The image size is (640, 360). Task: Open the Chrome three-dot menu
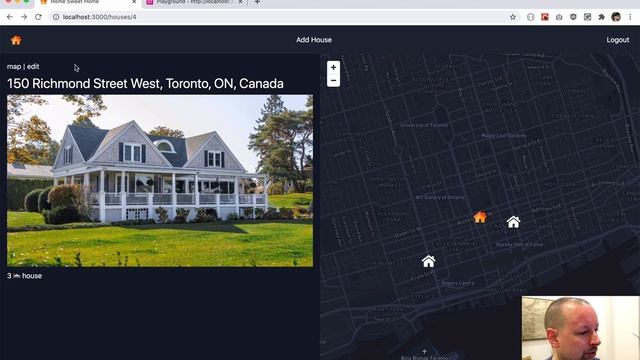[630, 17]
